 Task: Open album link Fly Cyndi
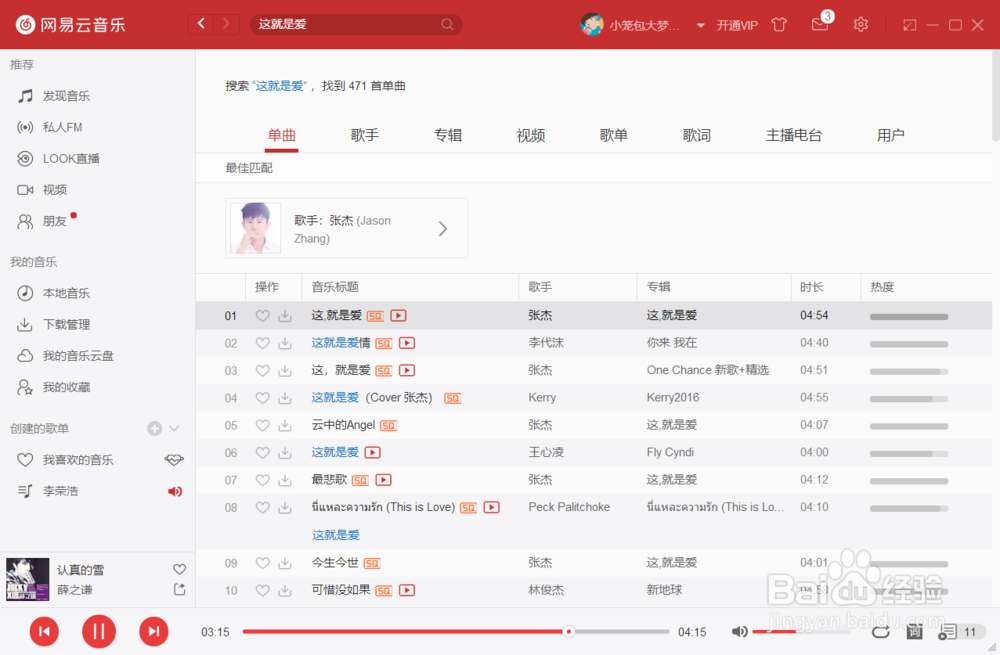coord(670,452)
